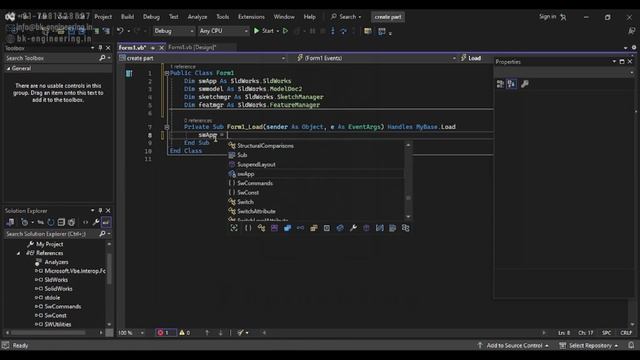Close the Form1.vb tab
This screenshot has height=360, width=640.
coord(161,48)
